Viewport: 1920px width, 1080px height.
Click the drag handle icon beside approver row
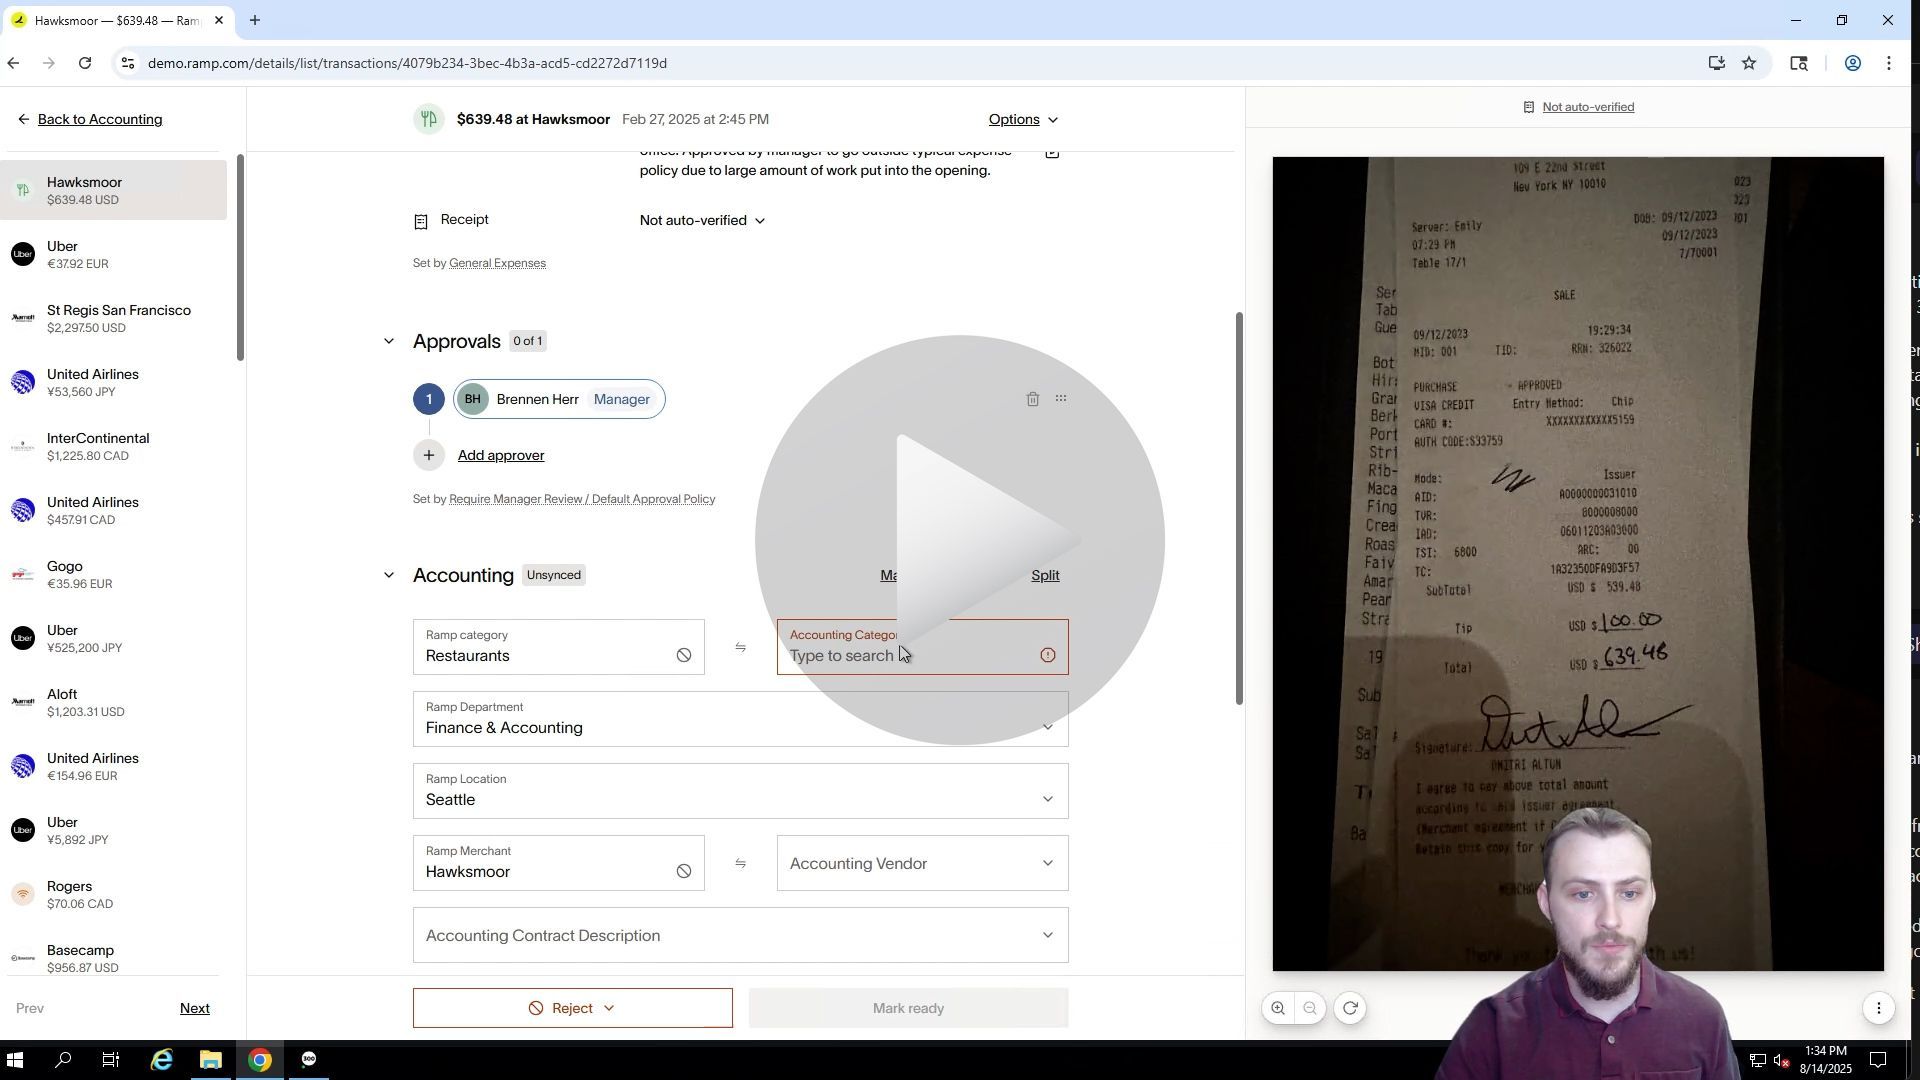click(x=1061, y=399)
